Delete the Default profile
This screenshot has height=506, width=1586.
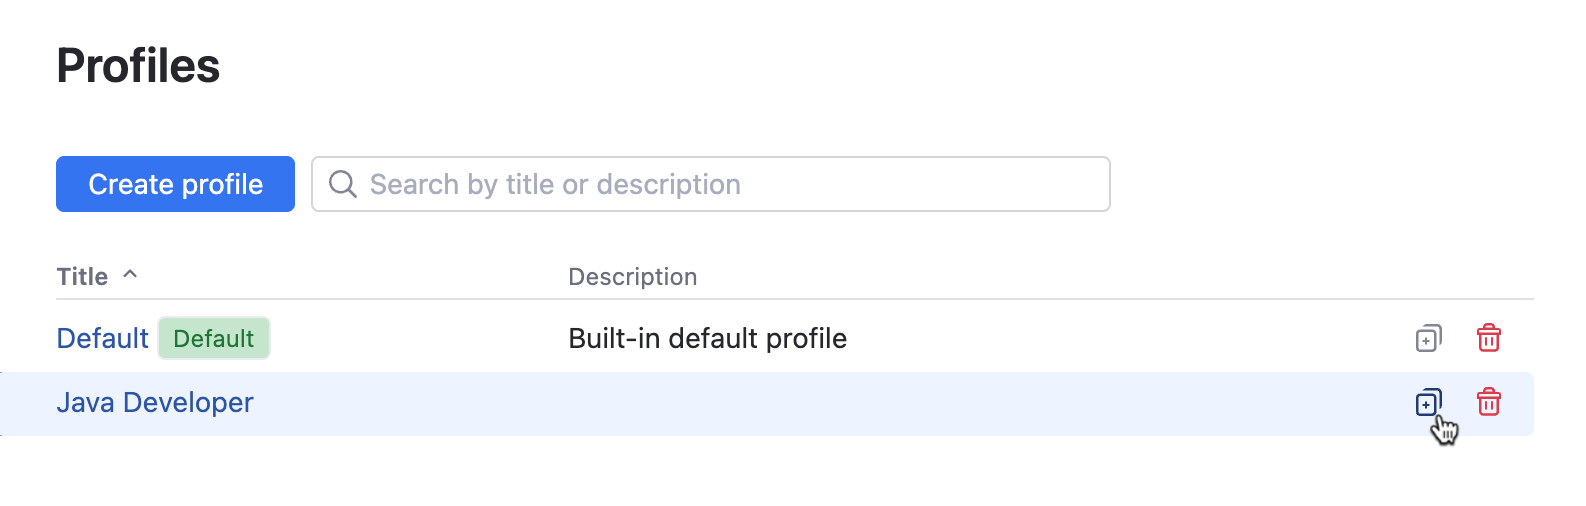(x=1488, y=338)
